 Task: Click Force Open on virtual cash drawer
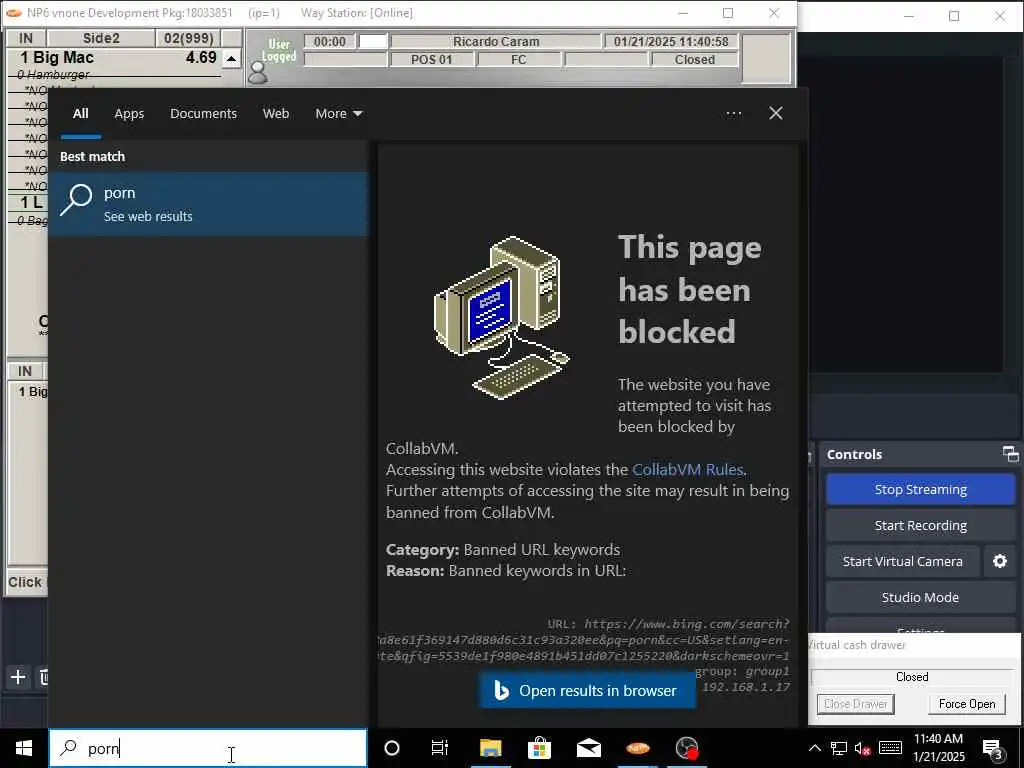point(967,703)
